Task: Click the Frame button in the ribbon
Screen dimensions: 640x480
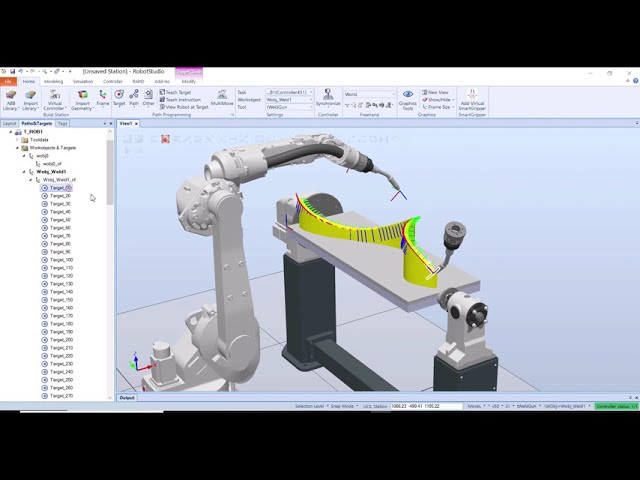Action: [103, 98]
